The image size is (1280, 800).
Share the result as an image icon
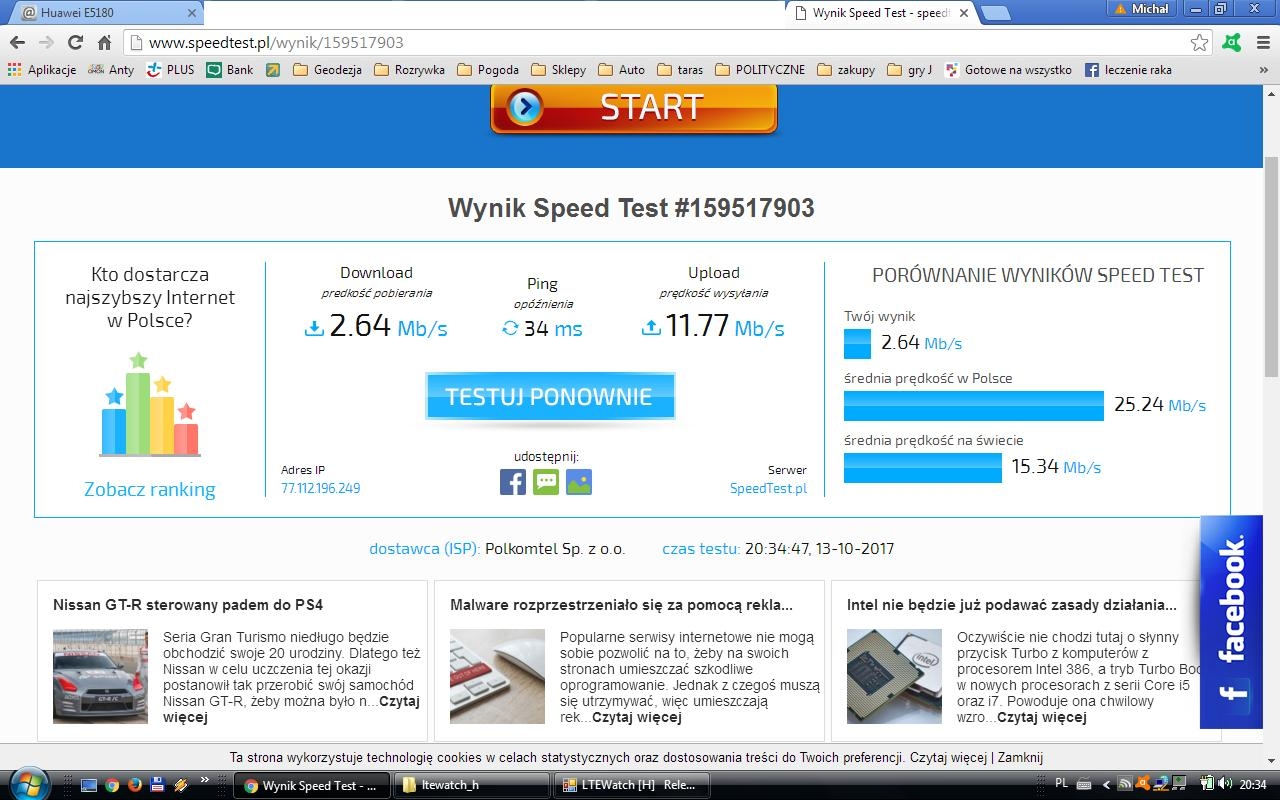tap(579, 482)
